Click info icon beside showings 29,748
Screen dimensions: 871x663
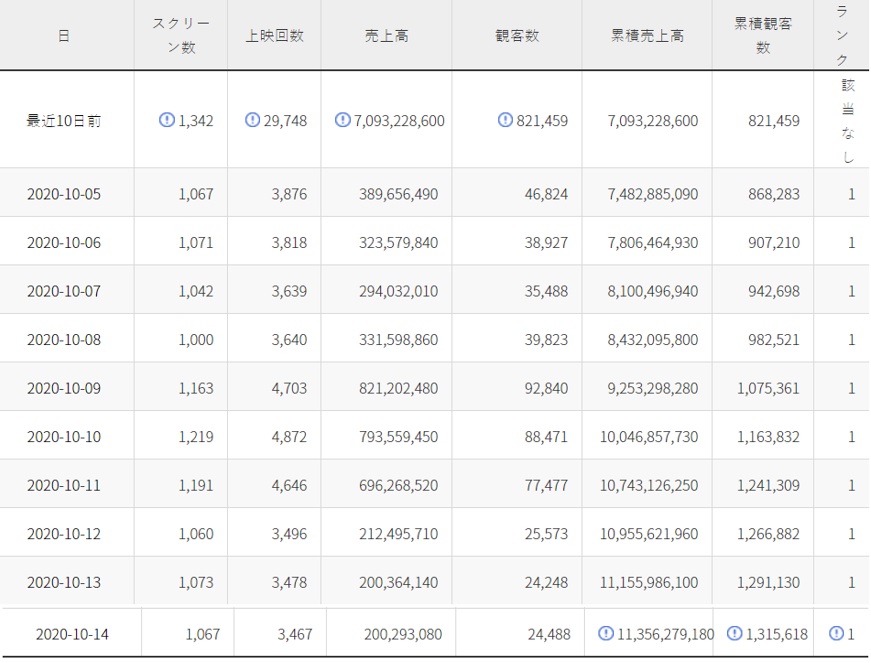pos(253,120)
